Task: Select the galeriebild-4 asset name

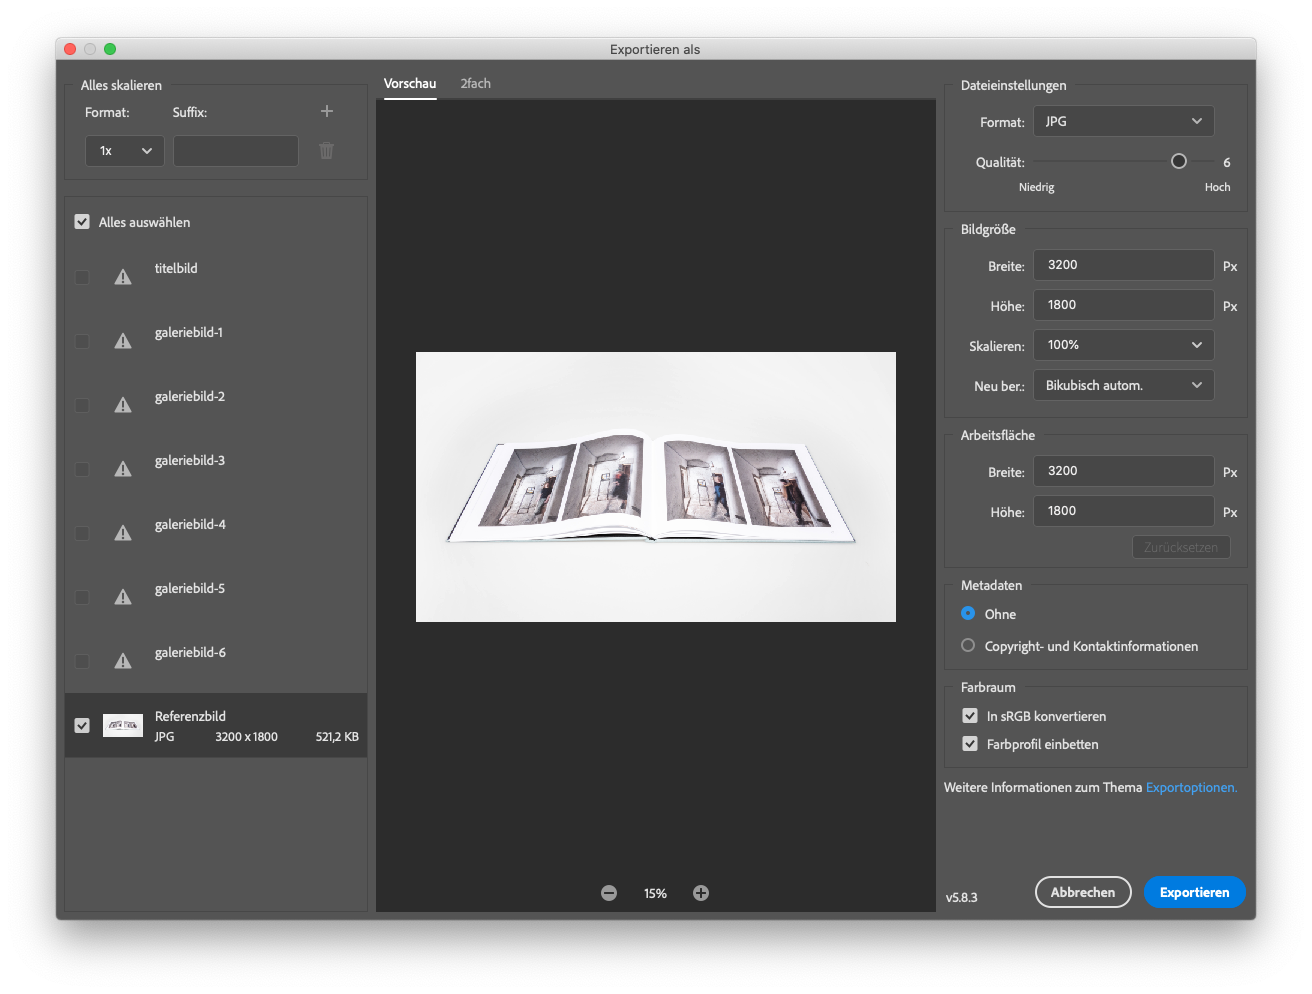Action: (x=190, y=524)
